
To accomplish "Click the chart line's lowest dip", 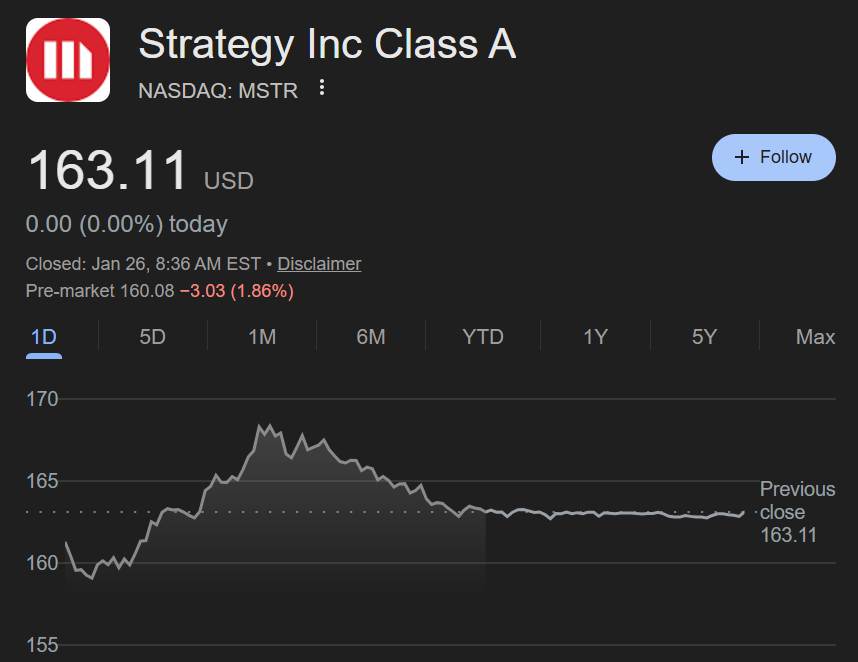I will coord(92,578).
